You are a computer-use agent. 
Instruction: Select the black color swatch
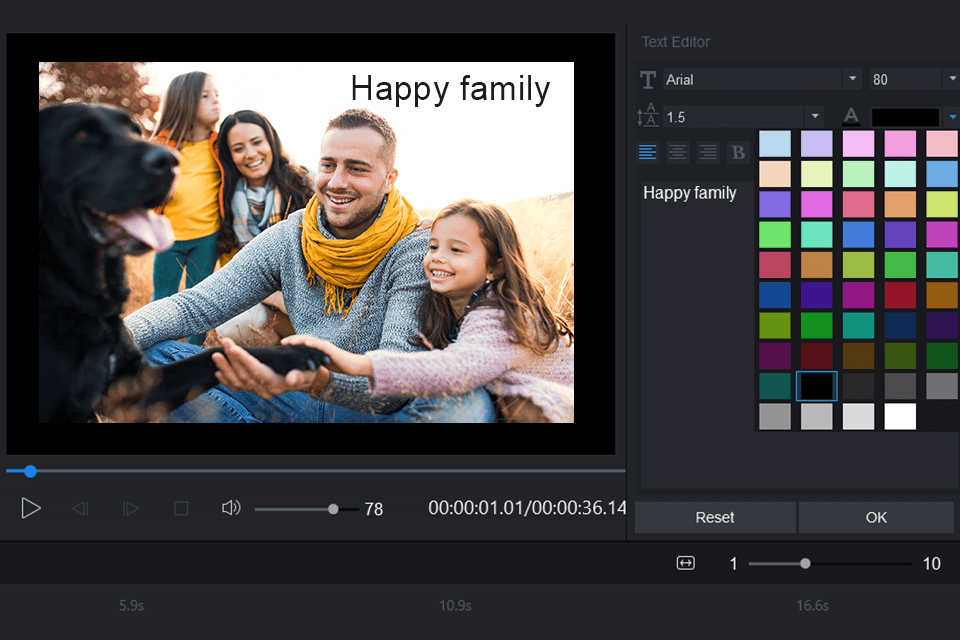pos(816,386)
